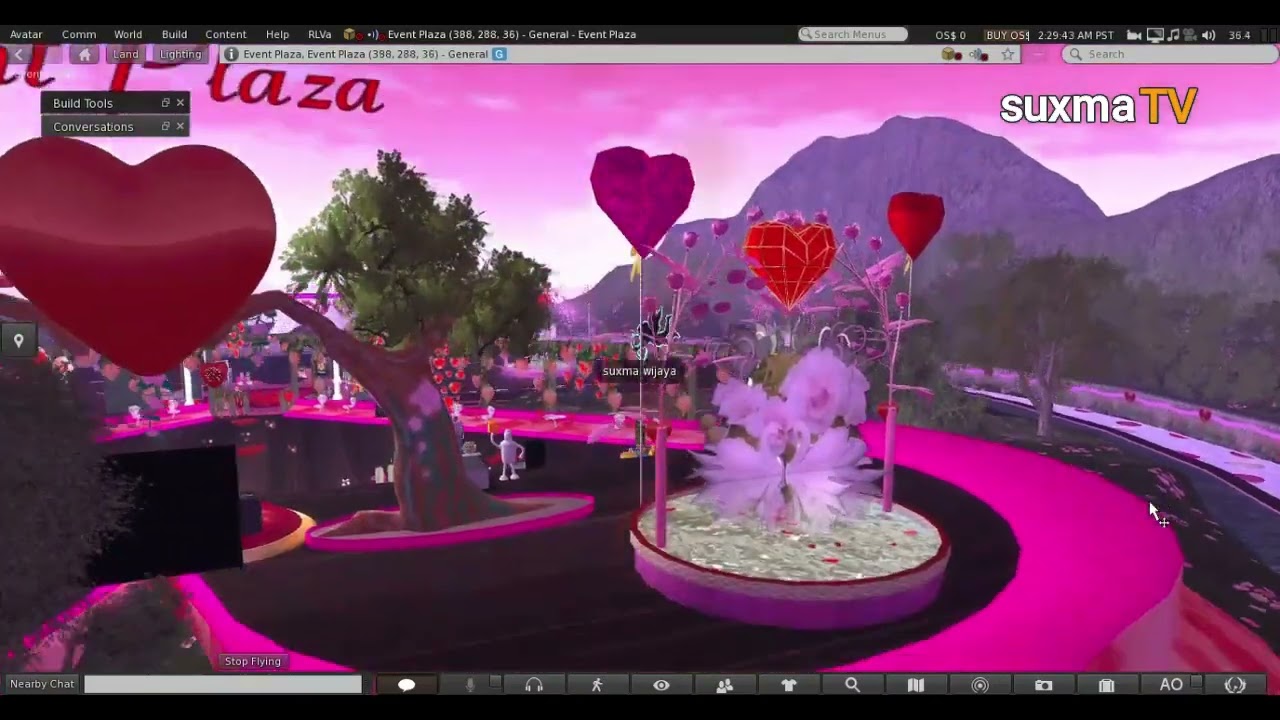Undock the Build Tools panel
The width and height of the screenshot is (1280, 720).
tap(166, 103)
